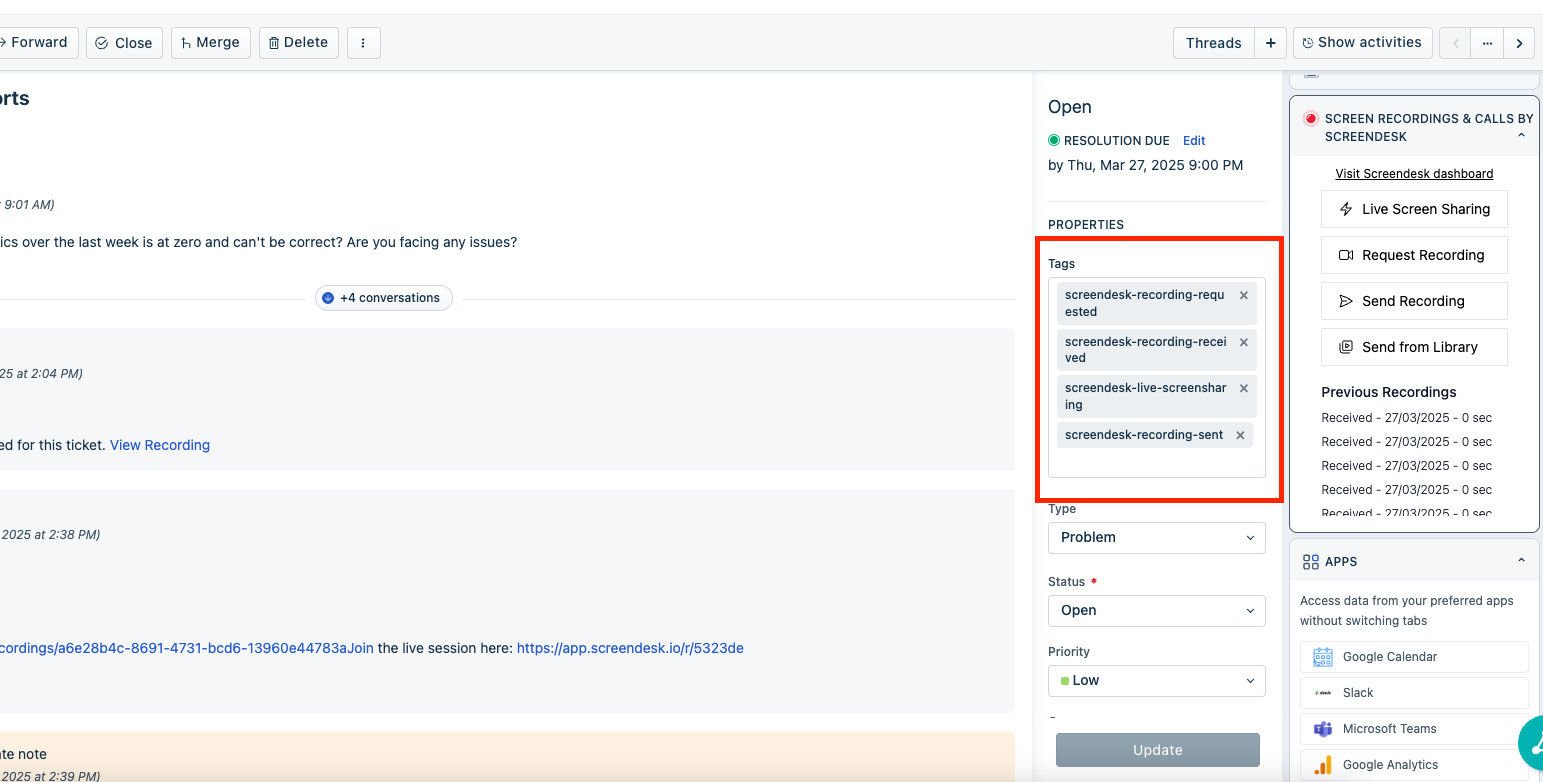The height and width of the screenshot is (782, 1543).
Task: Click the Google Calendar app icon
Action: click(x=1323, y=657)
